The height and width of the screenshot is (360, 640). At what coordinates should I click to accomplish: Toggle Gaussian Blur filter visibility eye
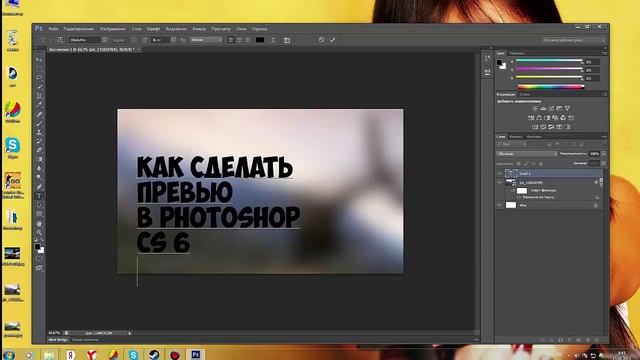[x=519, y=198]
